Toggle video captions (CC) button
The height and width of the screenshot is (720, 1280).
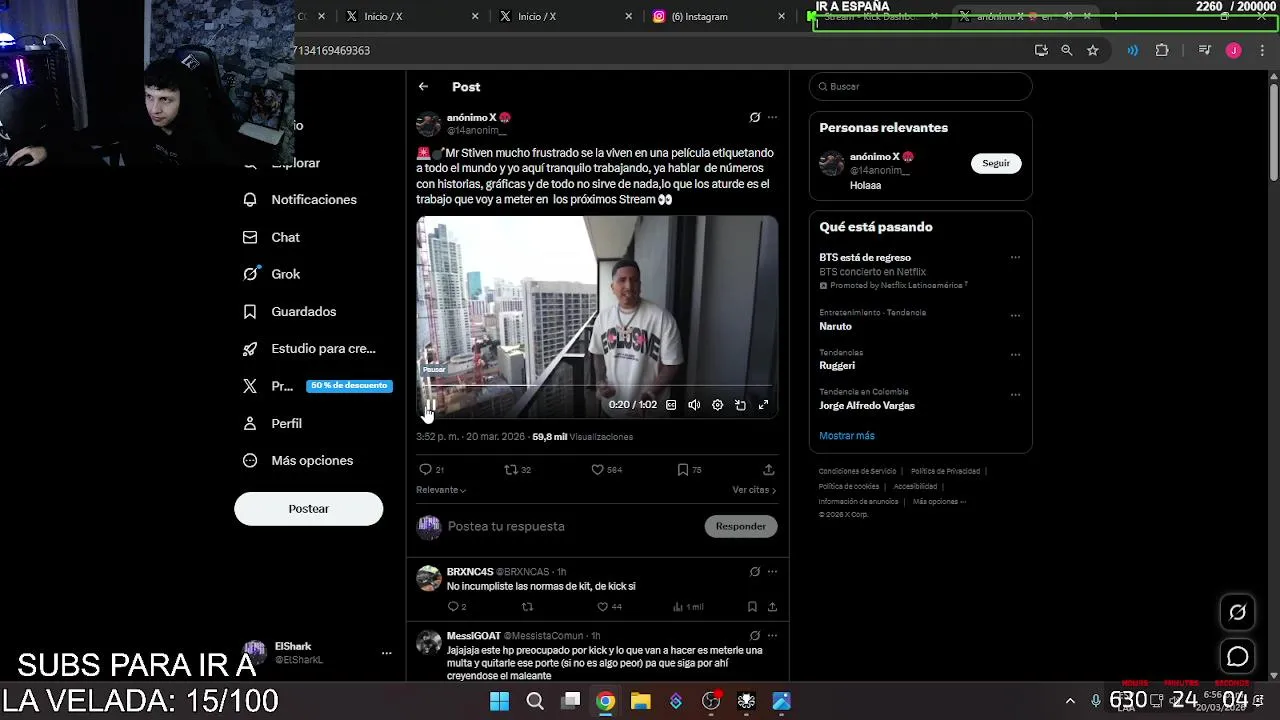[671, 405]
